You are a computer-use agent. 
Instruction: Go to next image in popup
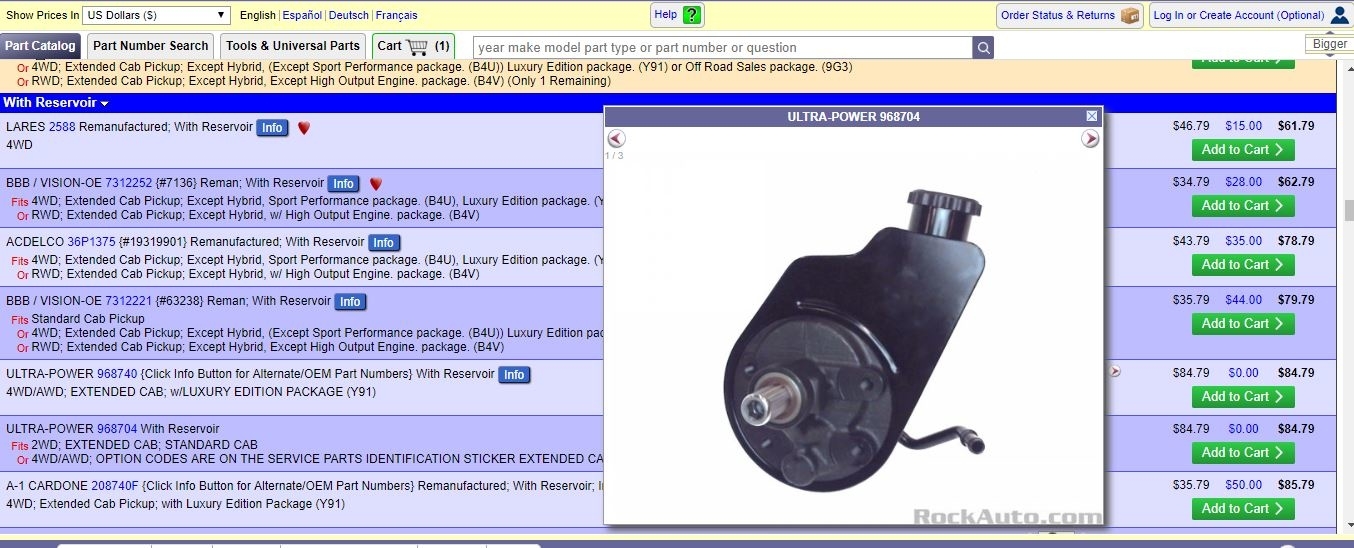pyautogui.click(x=1090, y=139)
